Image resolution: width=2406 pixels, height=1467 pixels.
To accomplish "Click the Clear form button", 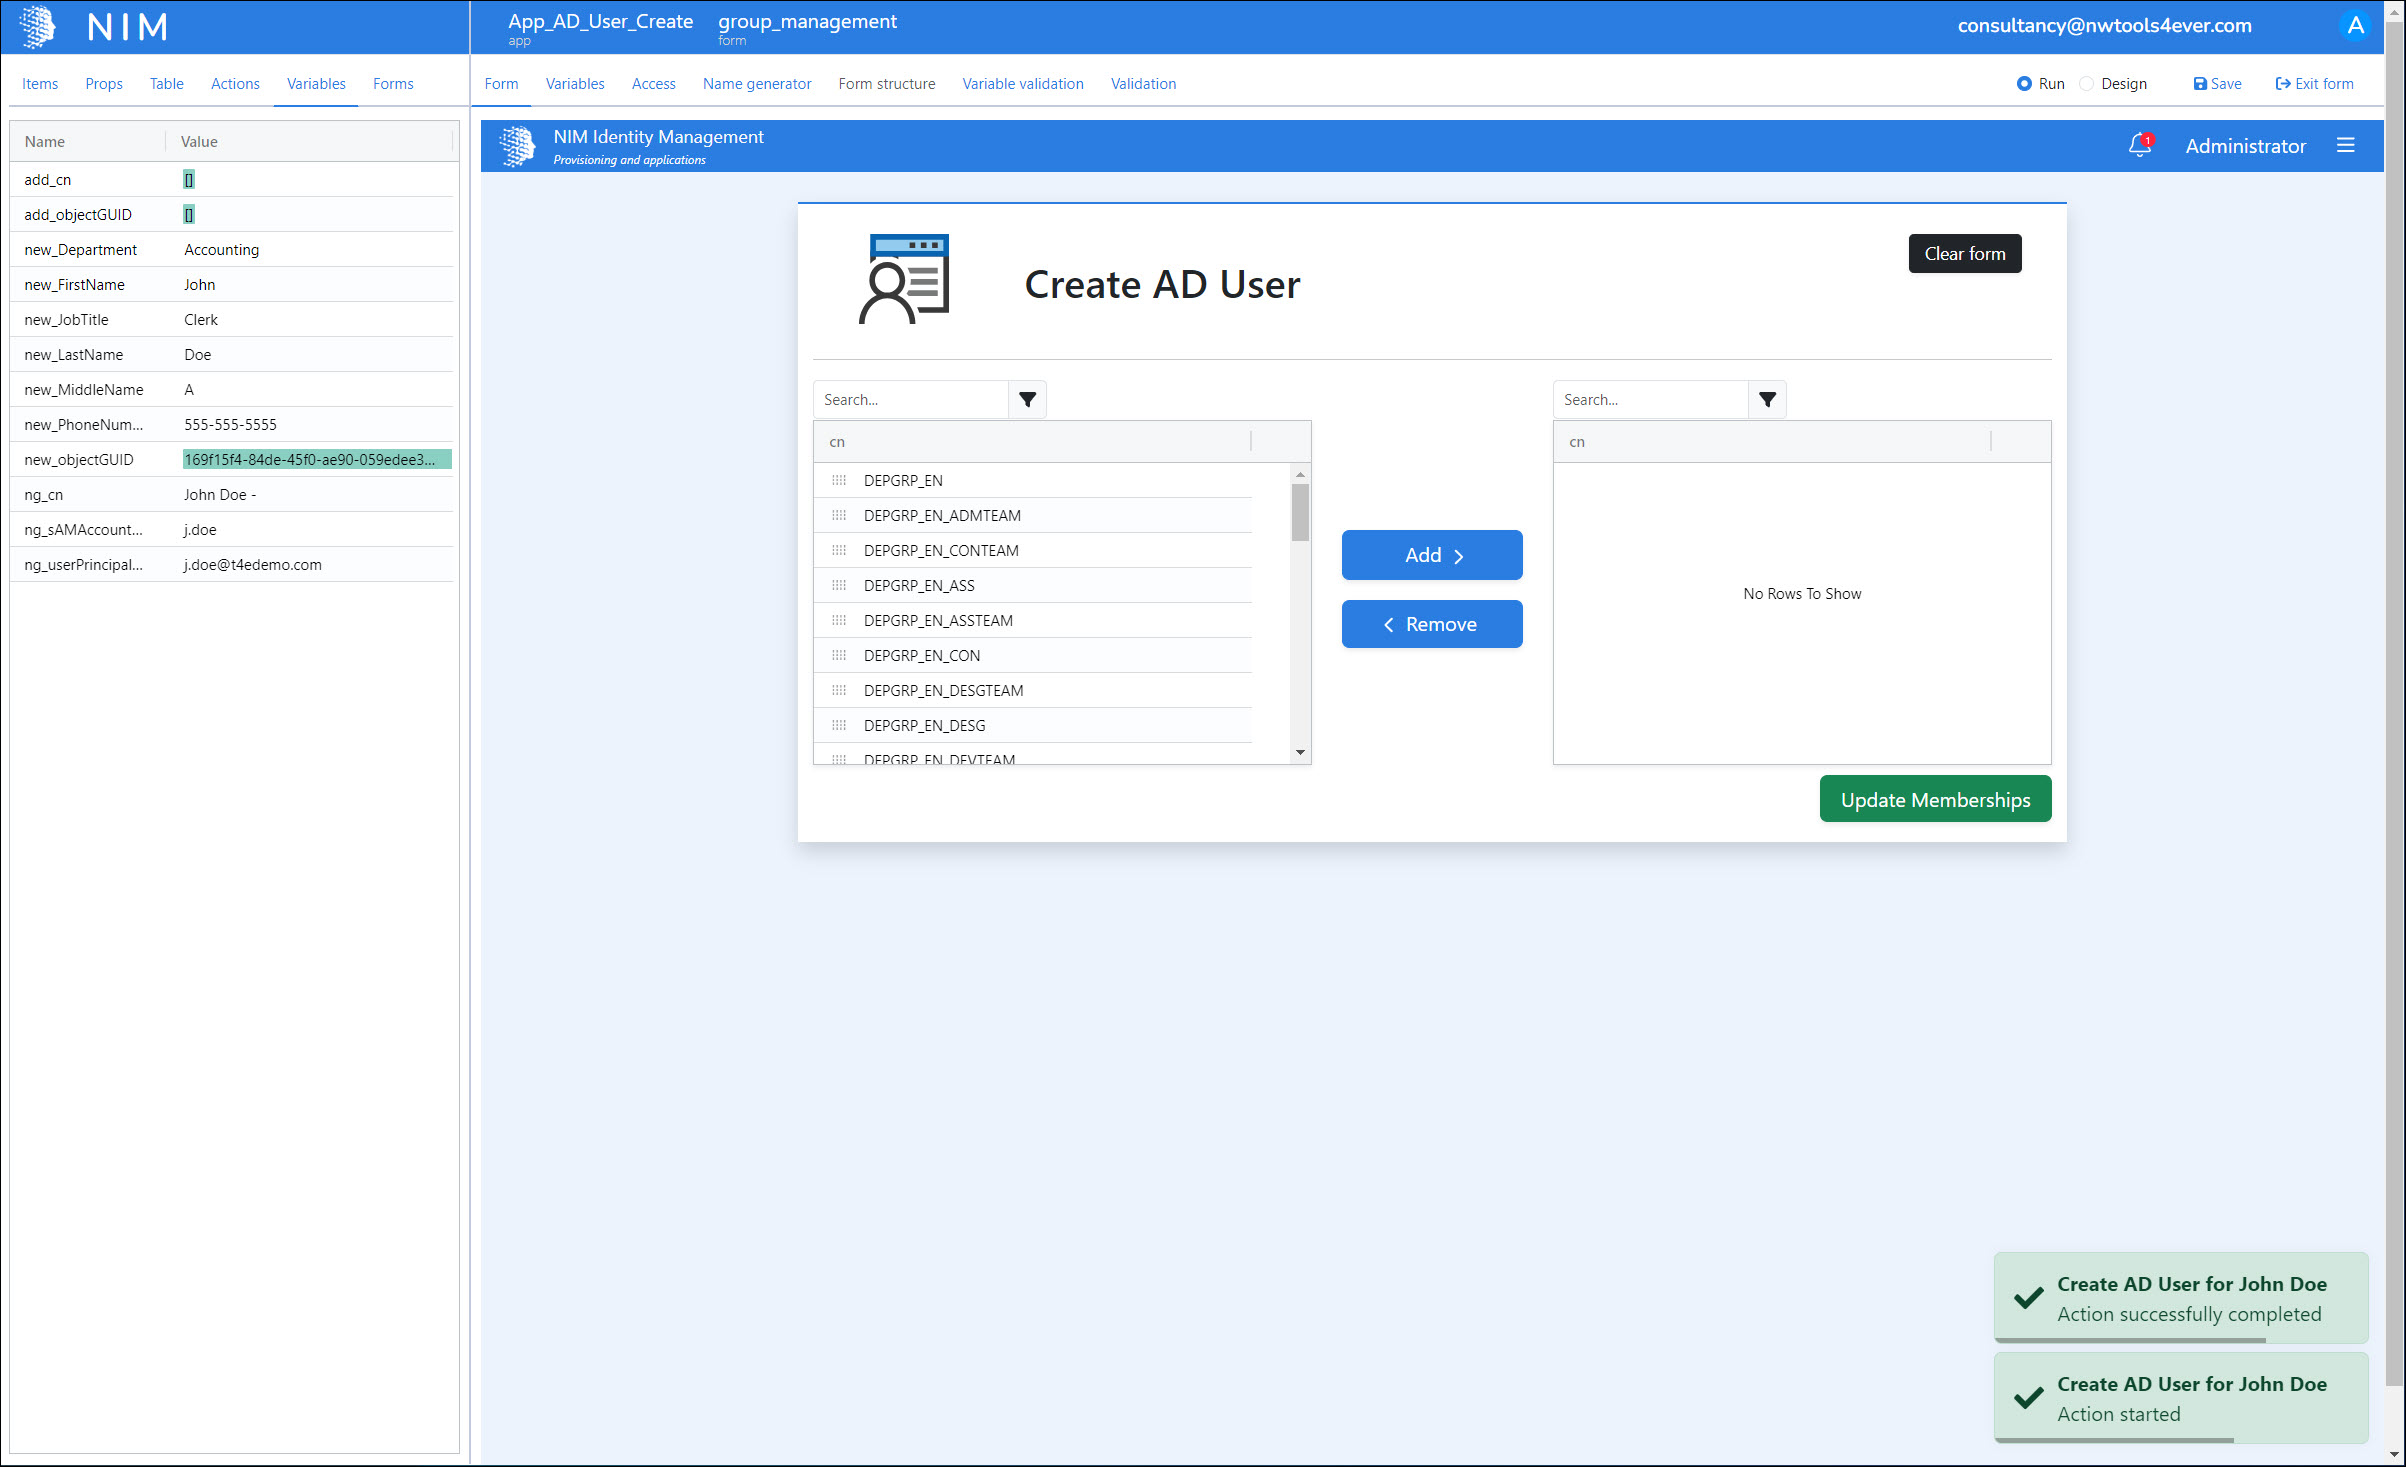I will (1964, 254).
